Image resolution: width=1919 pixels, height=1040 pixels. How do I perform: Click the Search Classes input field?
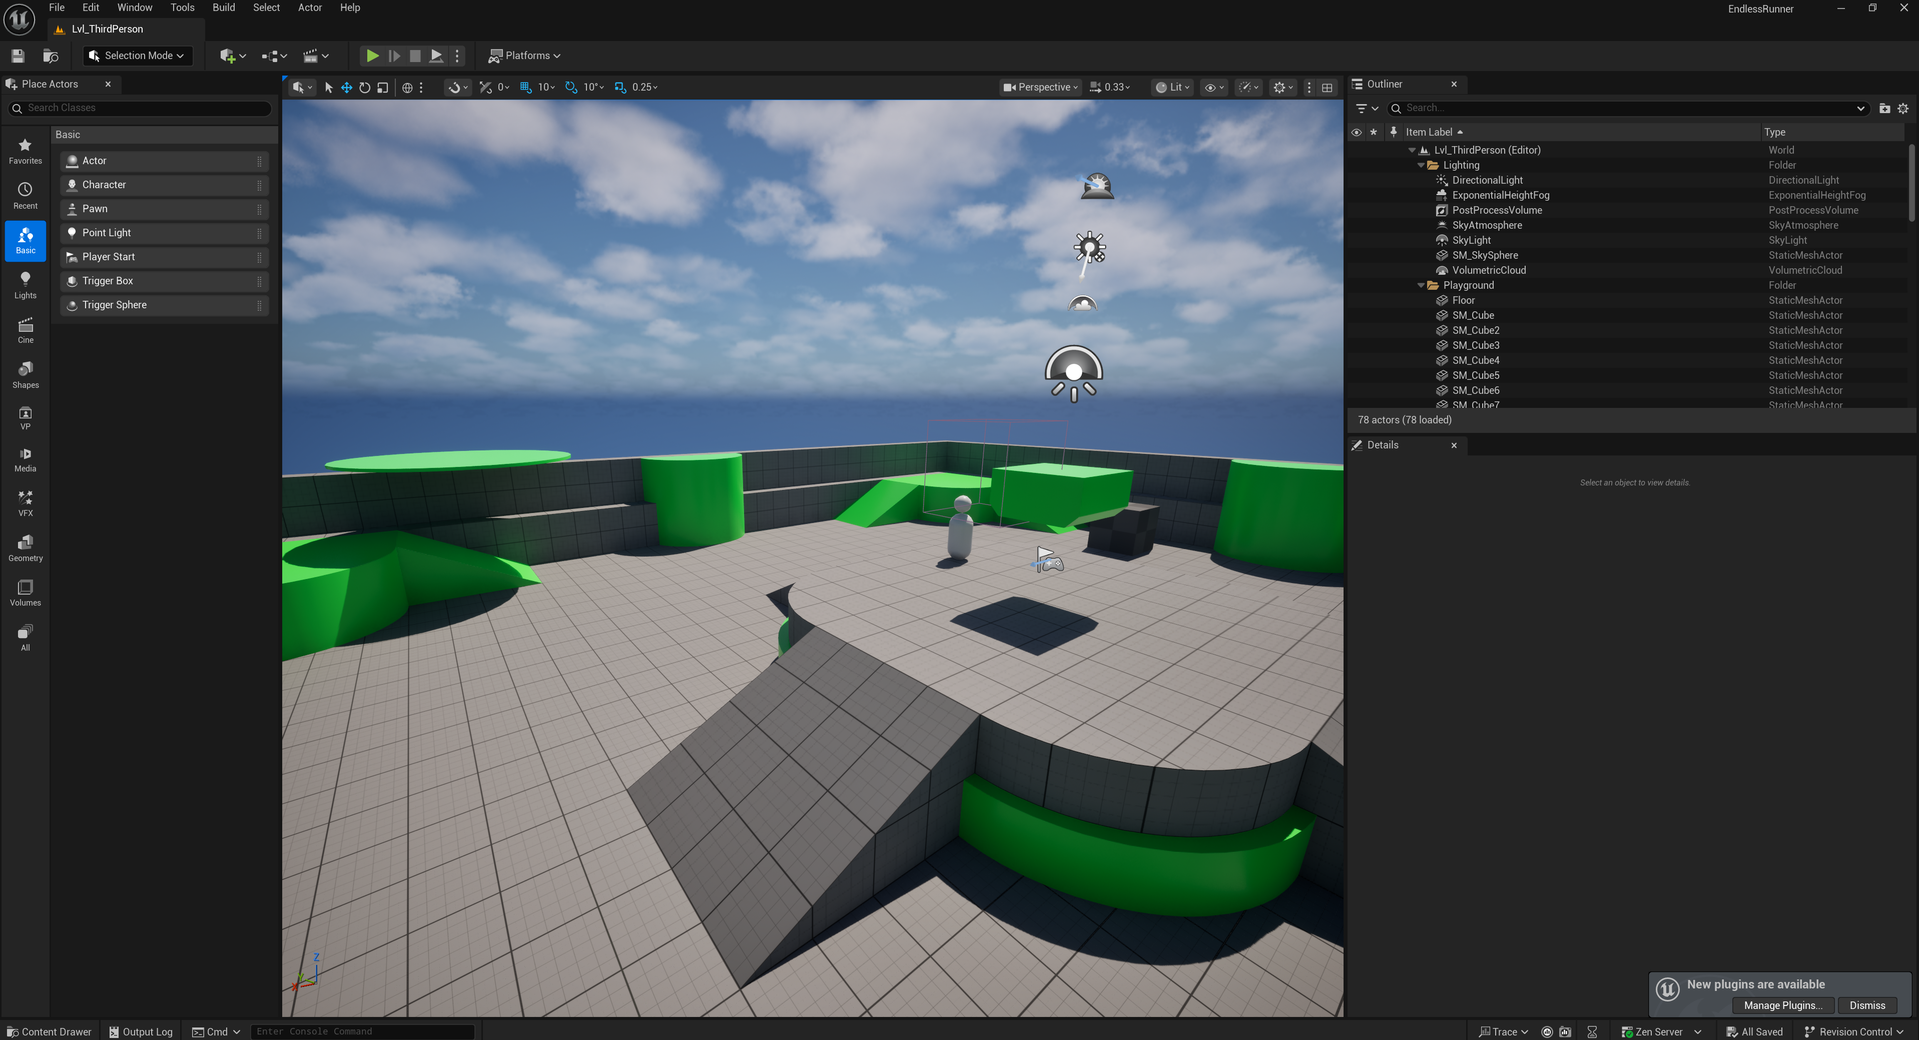pyautogui.click(x=140, y=108)
